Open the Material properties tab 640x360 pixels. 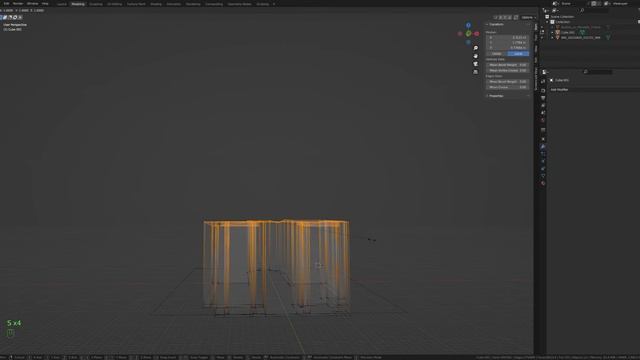[x=543, y=183]
